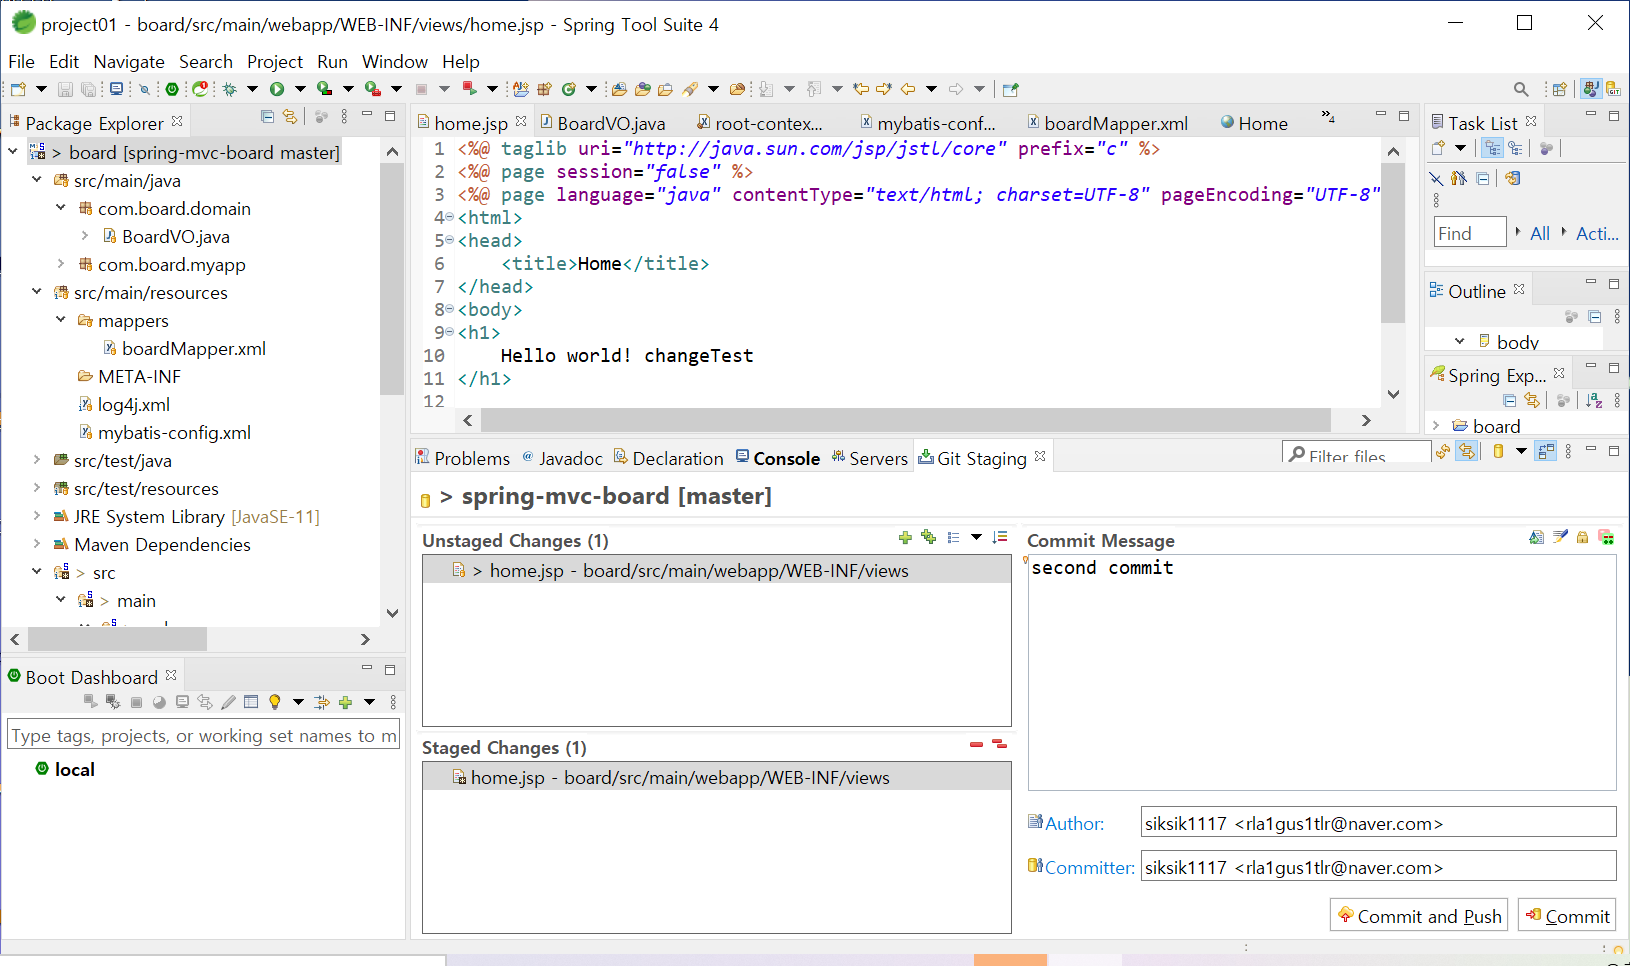The image size is (1630, 966).
Task: Expand the com.board.myapp package
Action: pyautogui.click(x=61, y=264)
